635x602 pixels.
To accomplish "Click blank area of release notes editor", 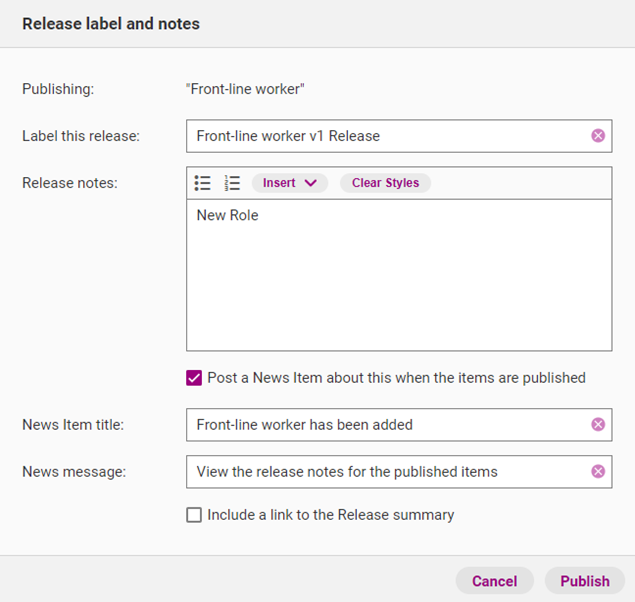I will click(398, 290).
